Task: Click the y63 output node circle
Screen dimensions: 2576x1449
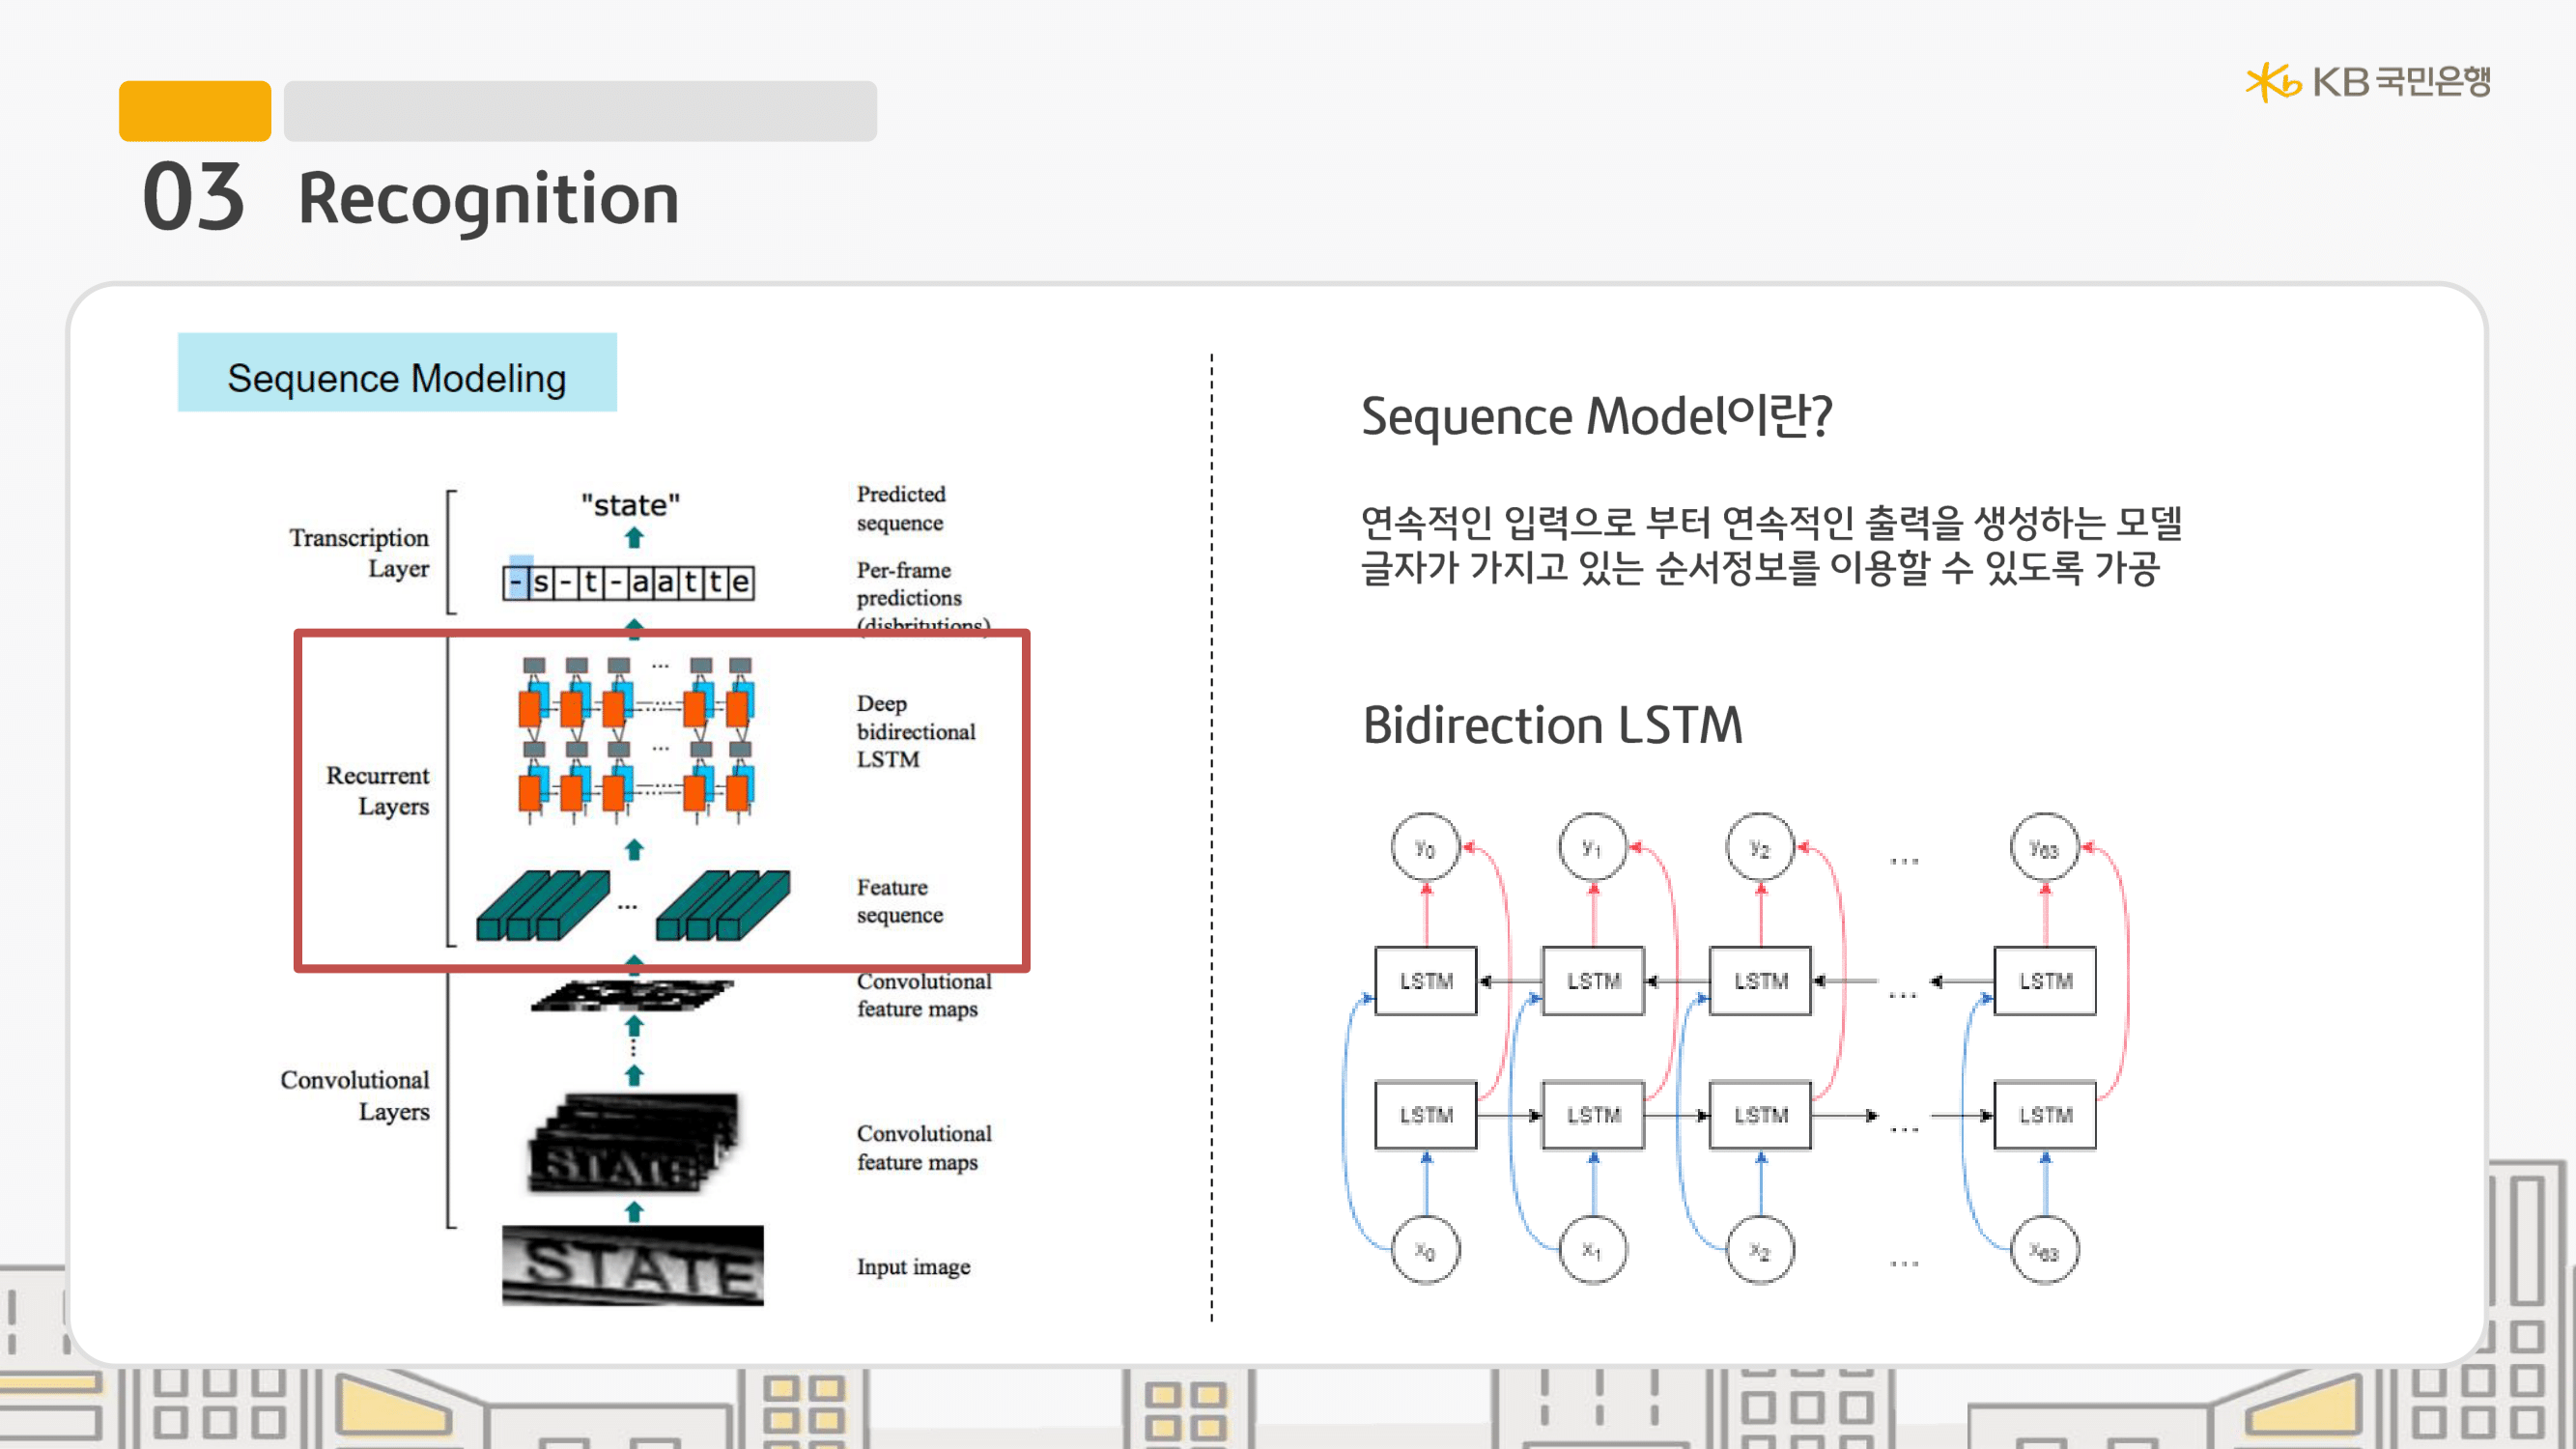Action: click(x=2044, y=848)
